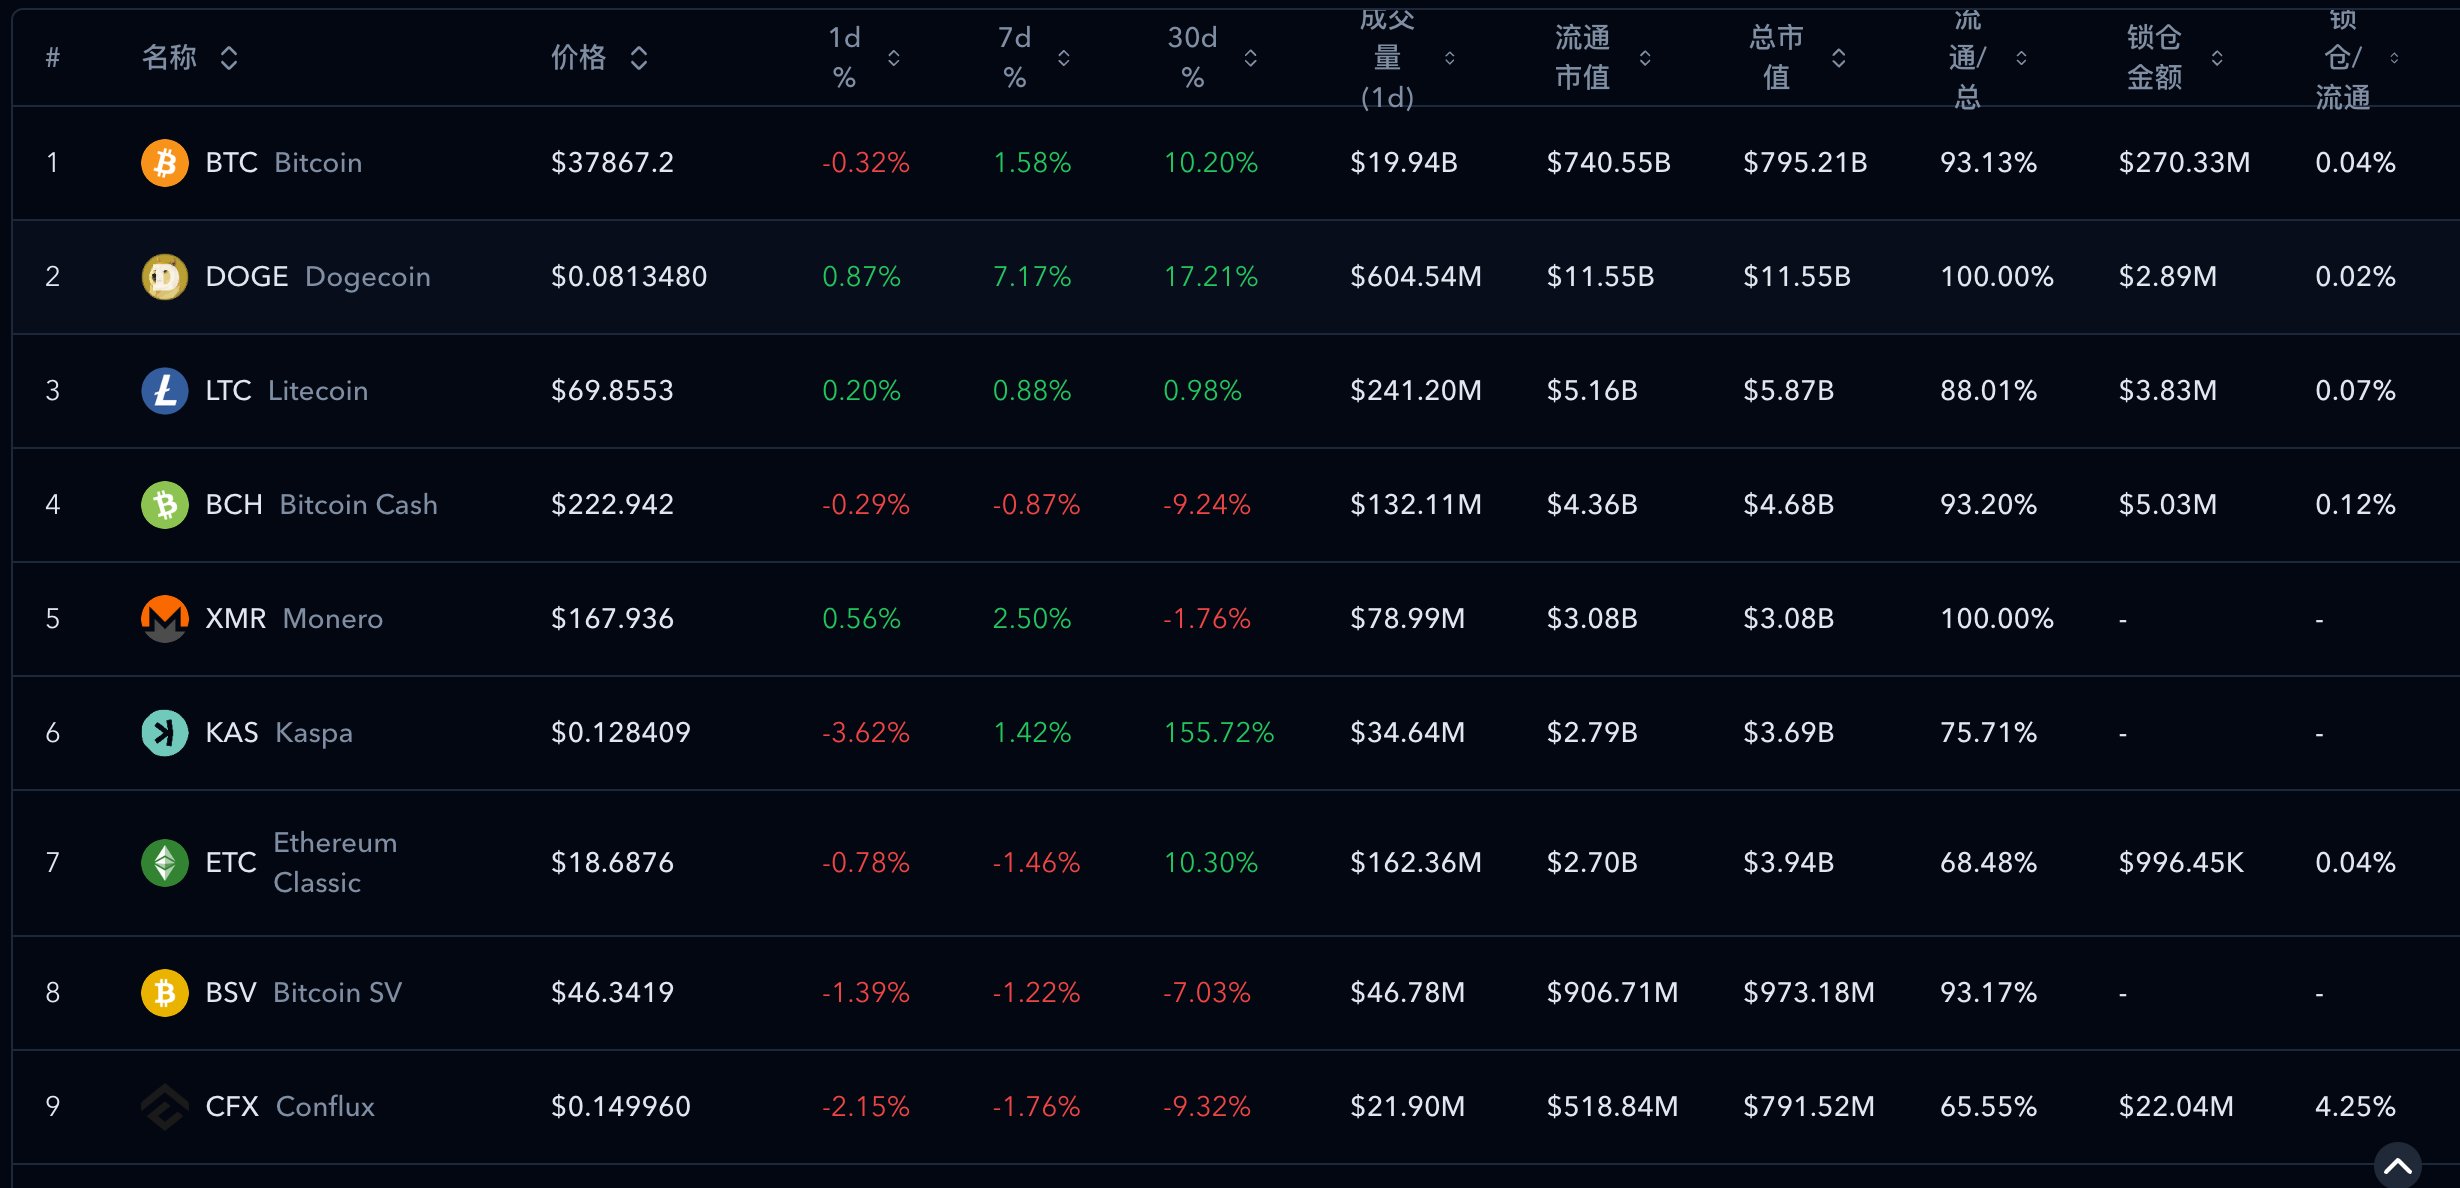Click the Kaspa teal coin icon
2460x1188 pixels.
point(165,732)
